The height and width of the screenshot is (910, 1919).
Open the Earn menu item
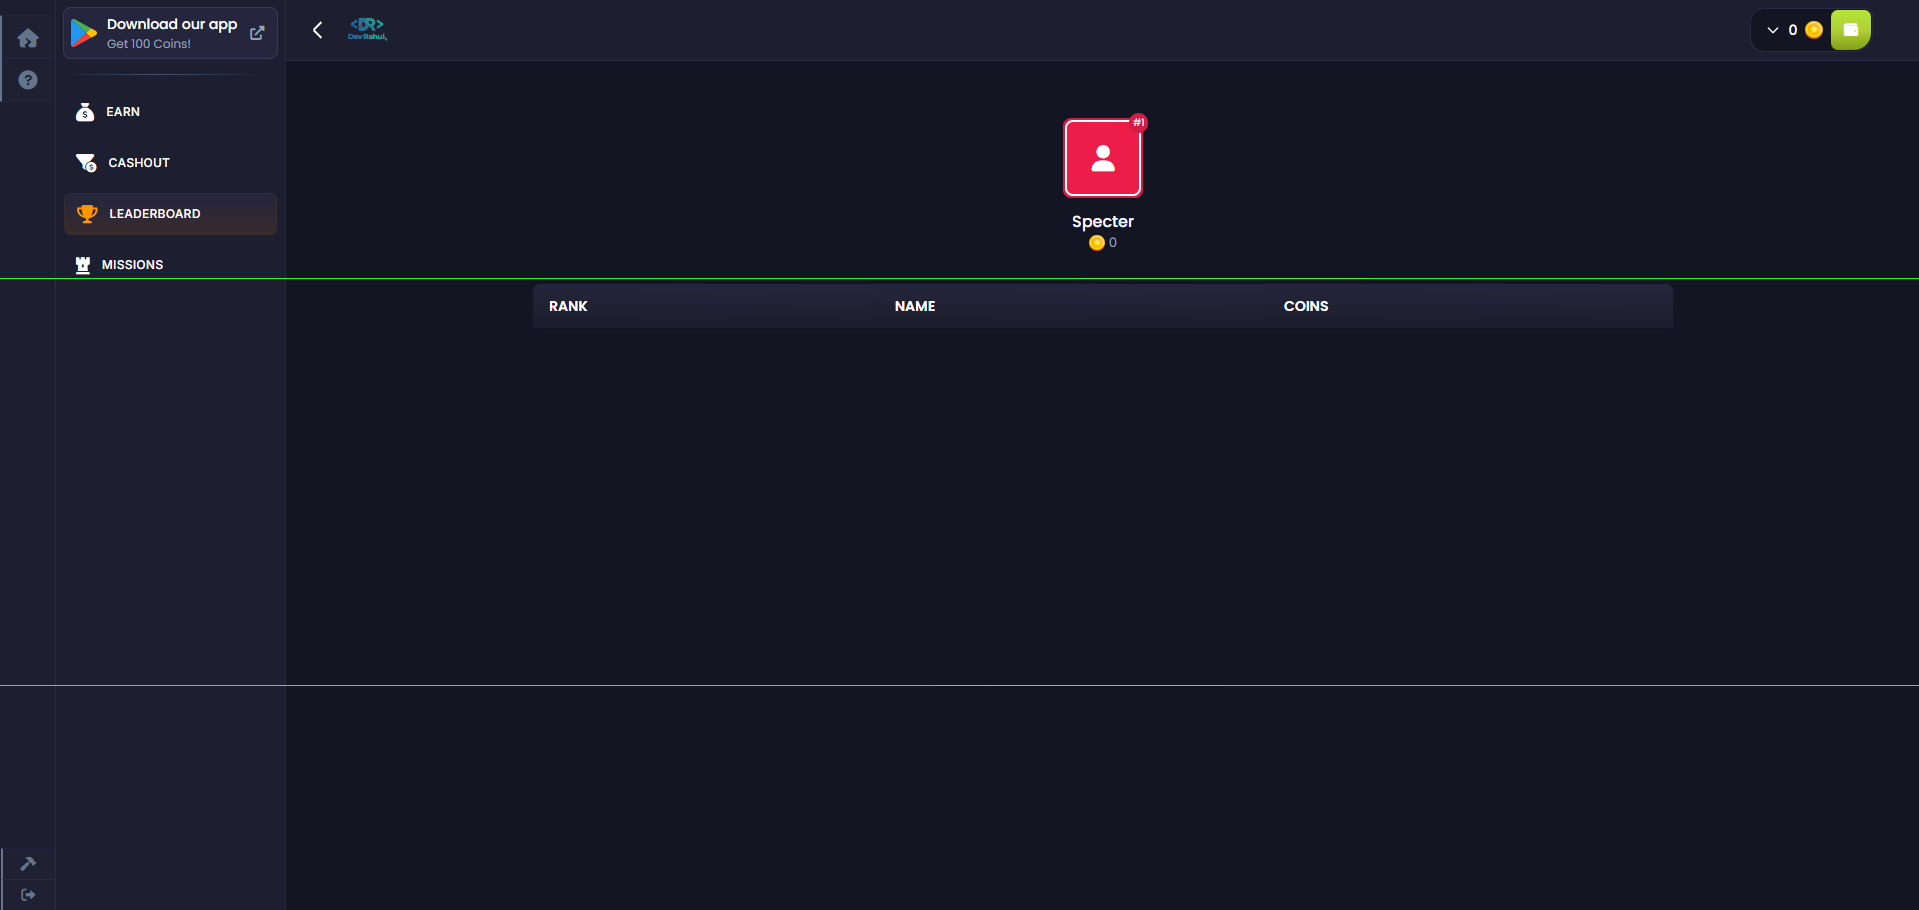click(123, 112)
